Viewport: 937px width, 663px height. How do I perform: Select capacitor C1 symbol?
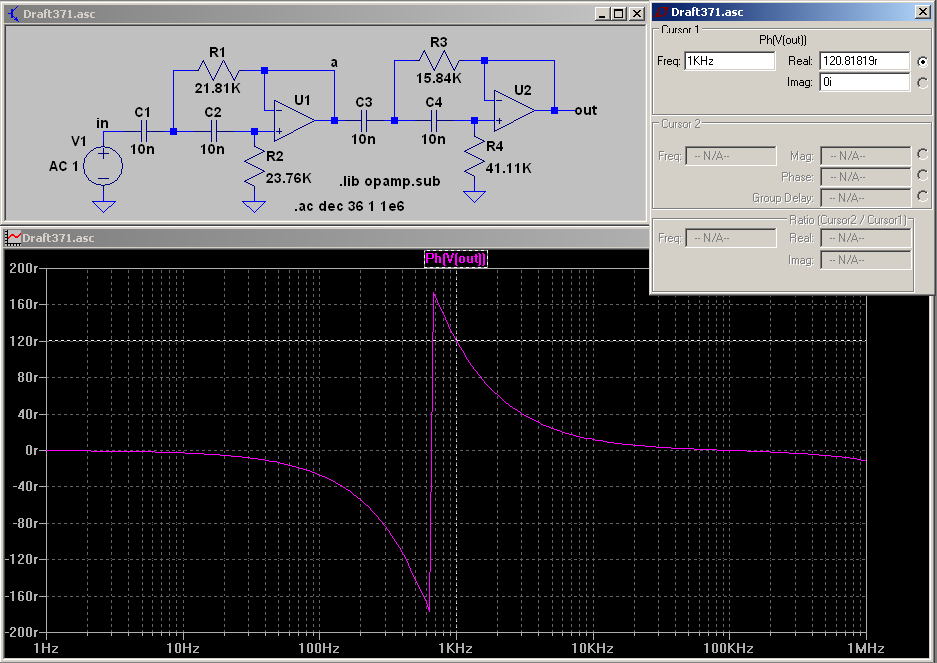(143, 131)
